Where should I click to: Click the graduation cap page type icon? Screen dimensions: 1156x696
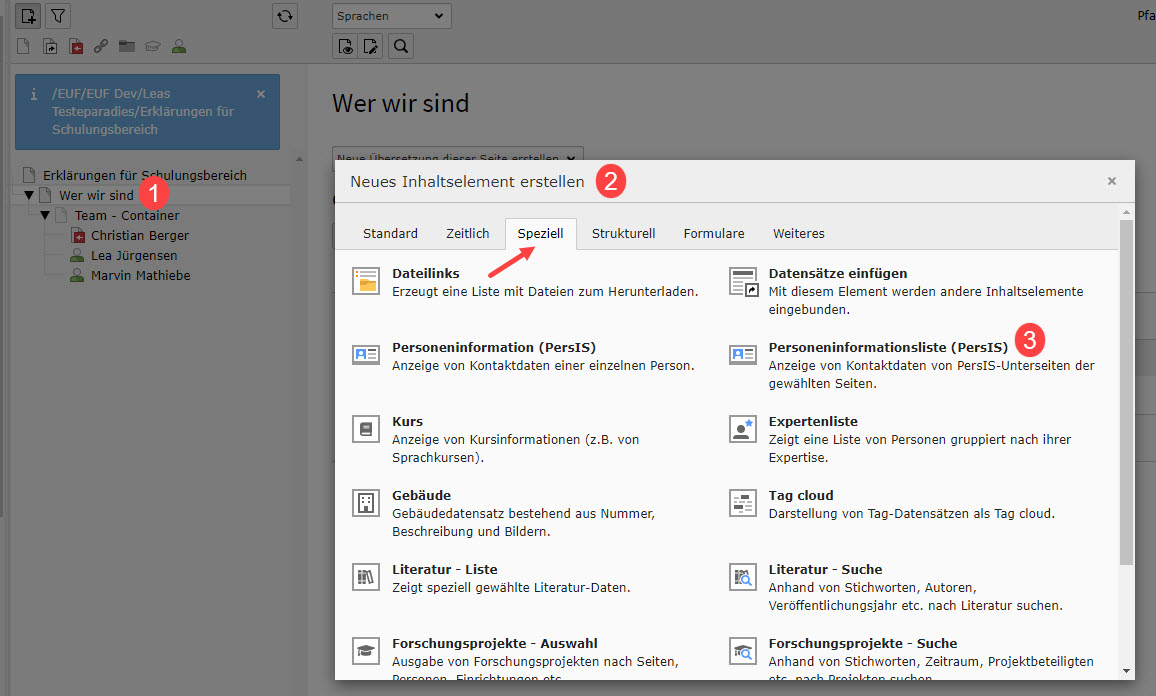click(x=153, y=46)
